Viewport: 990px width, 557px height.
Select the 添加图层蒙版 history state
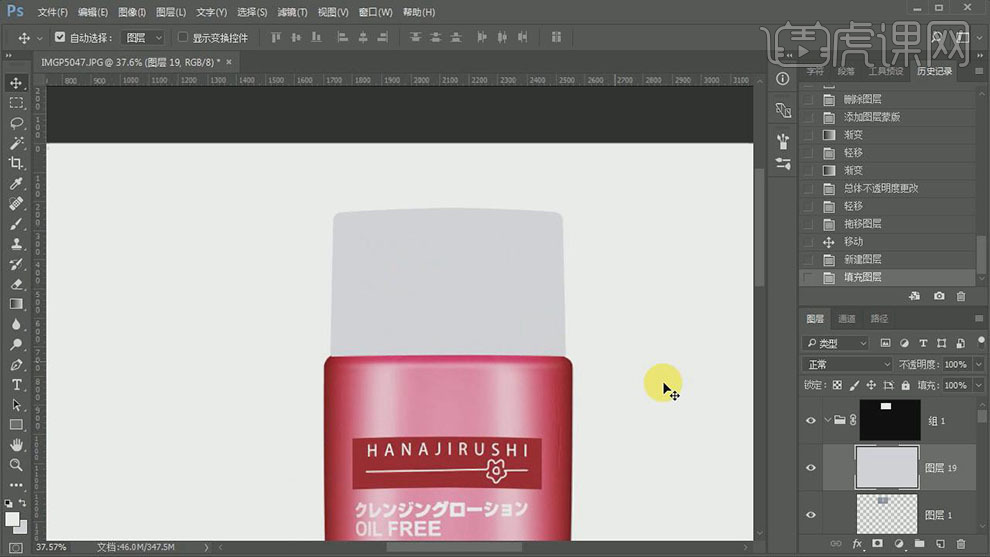click(x=889, y=117)
